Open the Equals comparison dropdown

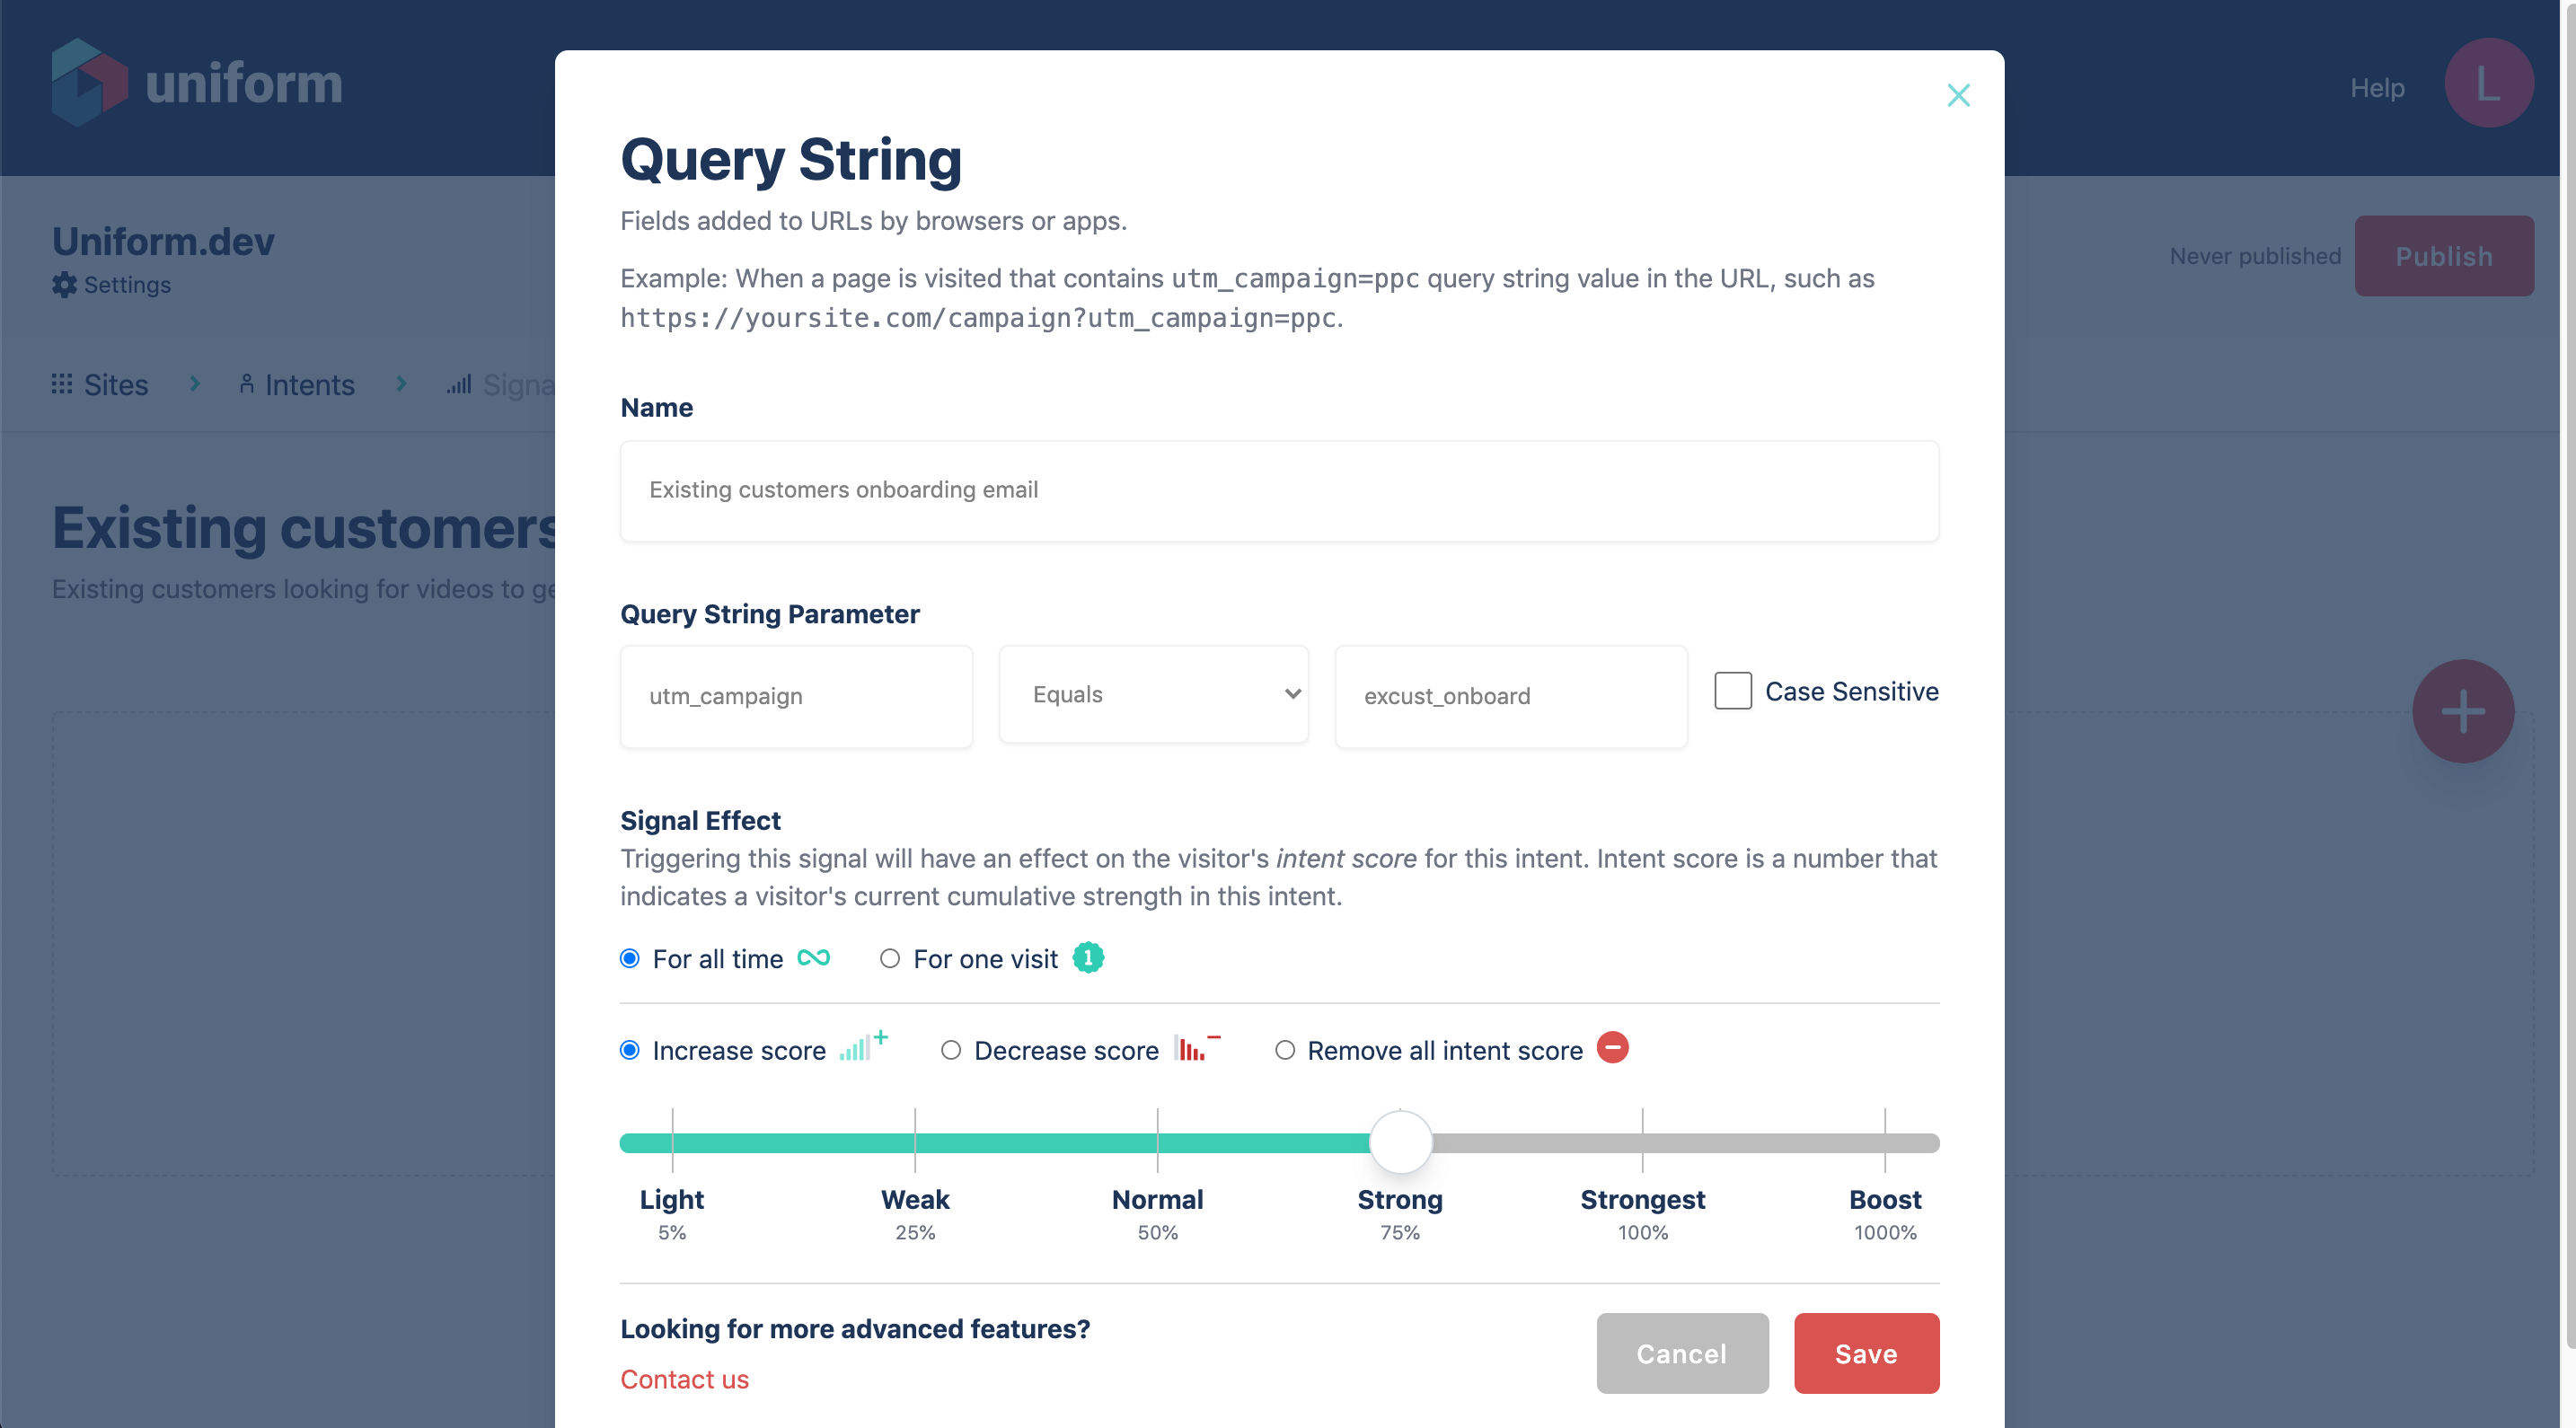(1153, 695)
